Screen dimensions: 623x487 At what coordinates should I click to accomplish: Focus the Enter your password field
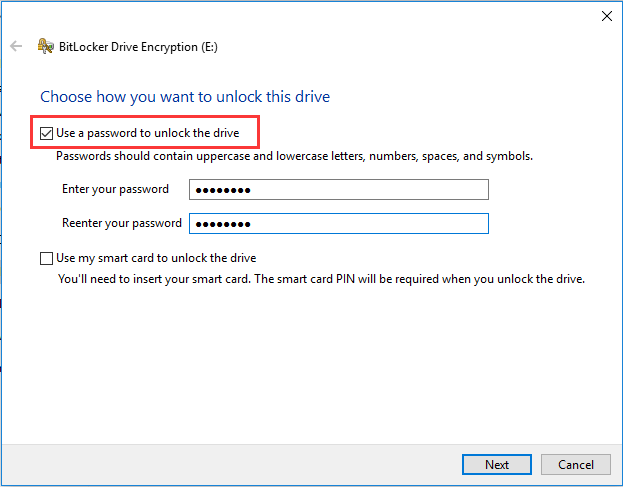(x=338, y=190)
